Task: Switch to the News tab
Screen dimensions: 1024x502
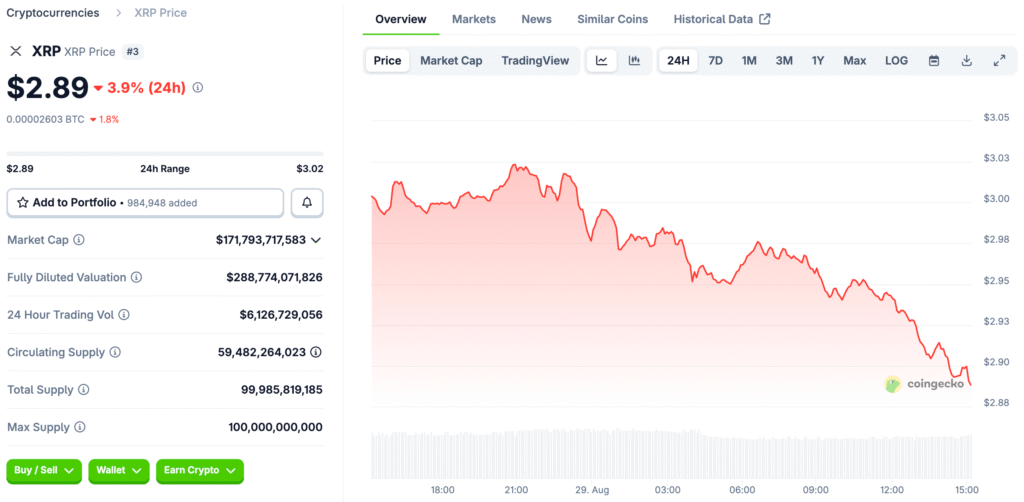Action: click(536, 19)
